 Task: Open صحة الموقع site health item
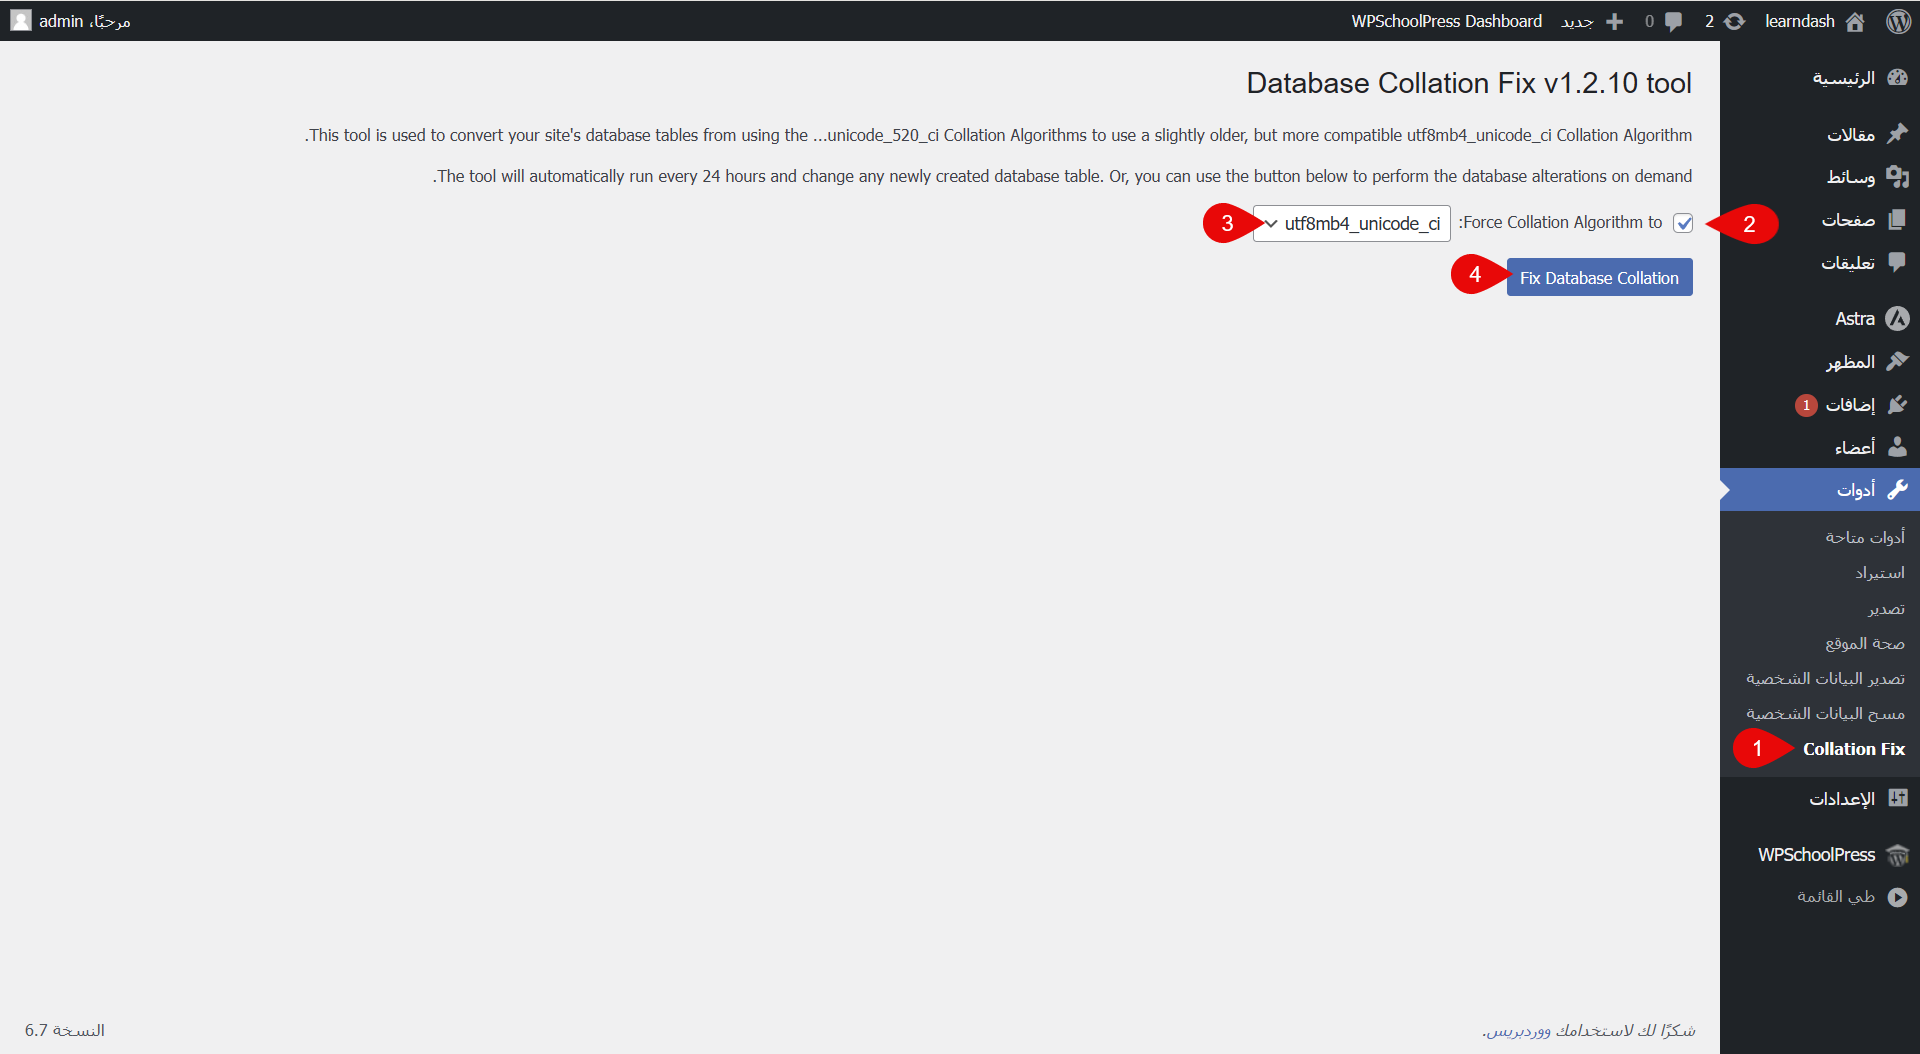tap(1865, 643)
